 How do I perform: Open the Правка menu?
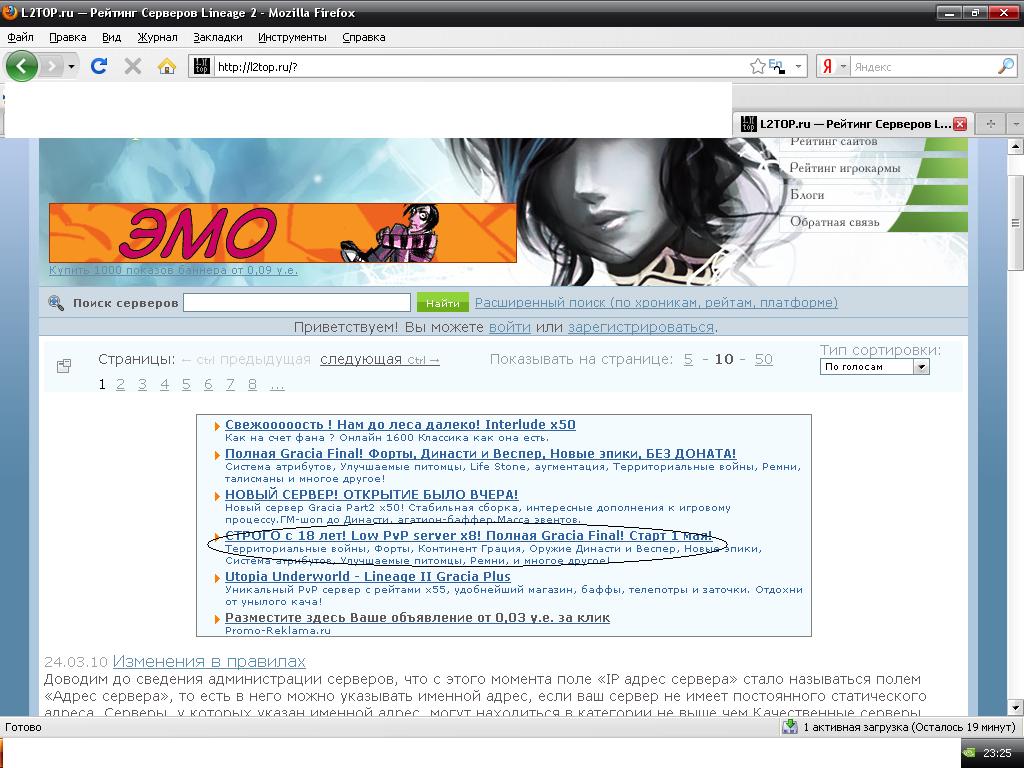pyautogui.click(x=67, y=37)
